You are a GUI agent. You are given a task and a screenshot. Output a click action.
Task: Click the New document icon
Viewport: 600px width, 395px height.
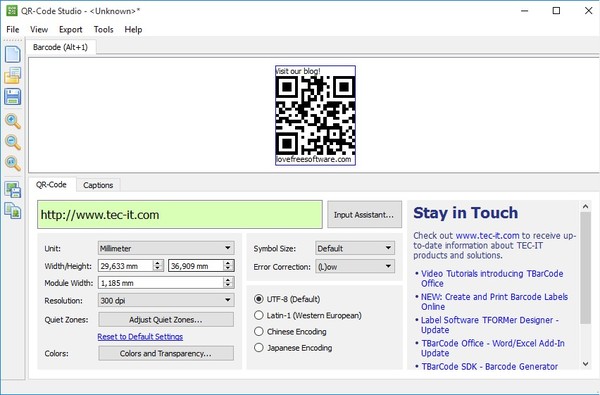point(13,54)
